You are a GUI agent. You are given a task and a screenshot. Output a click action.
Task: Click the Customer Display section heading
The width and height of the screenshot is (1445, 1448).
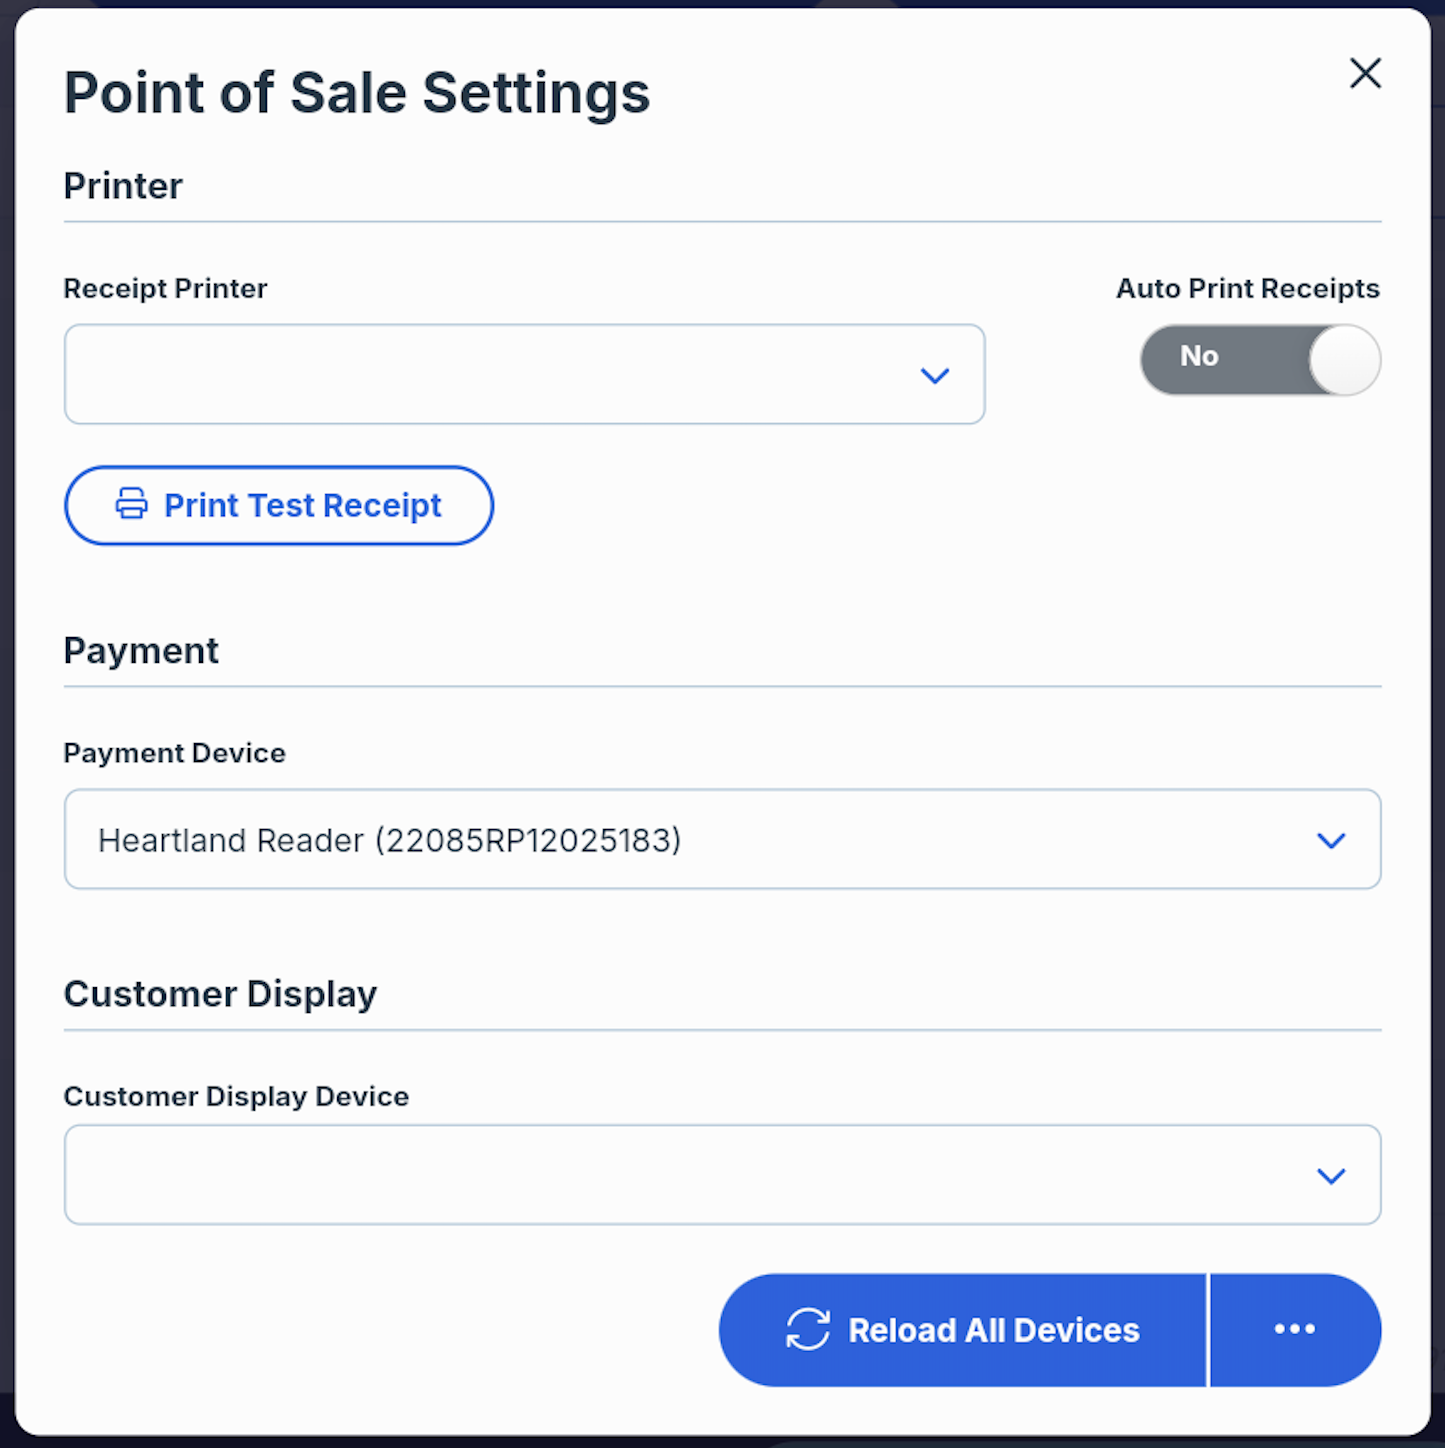coord(220,994)
